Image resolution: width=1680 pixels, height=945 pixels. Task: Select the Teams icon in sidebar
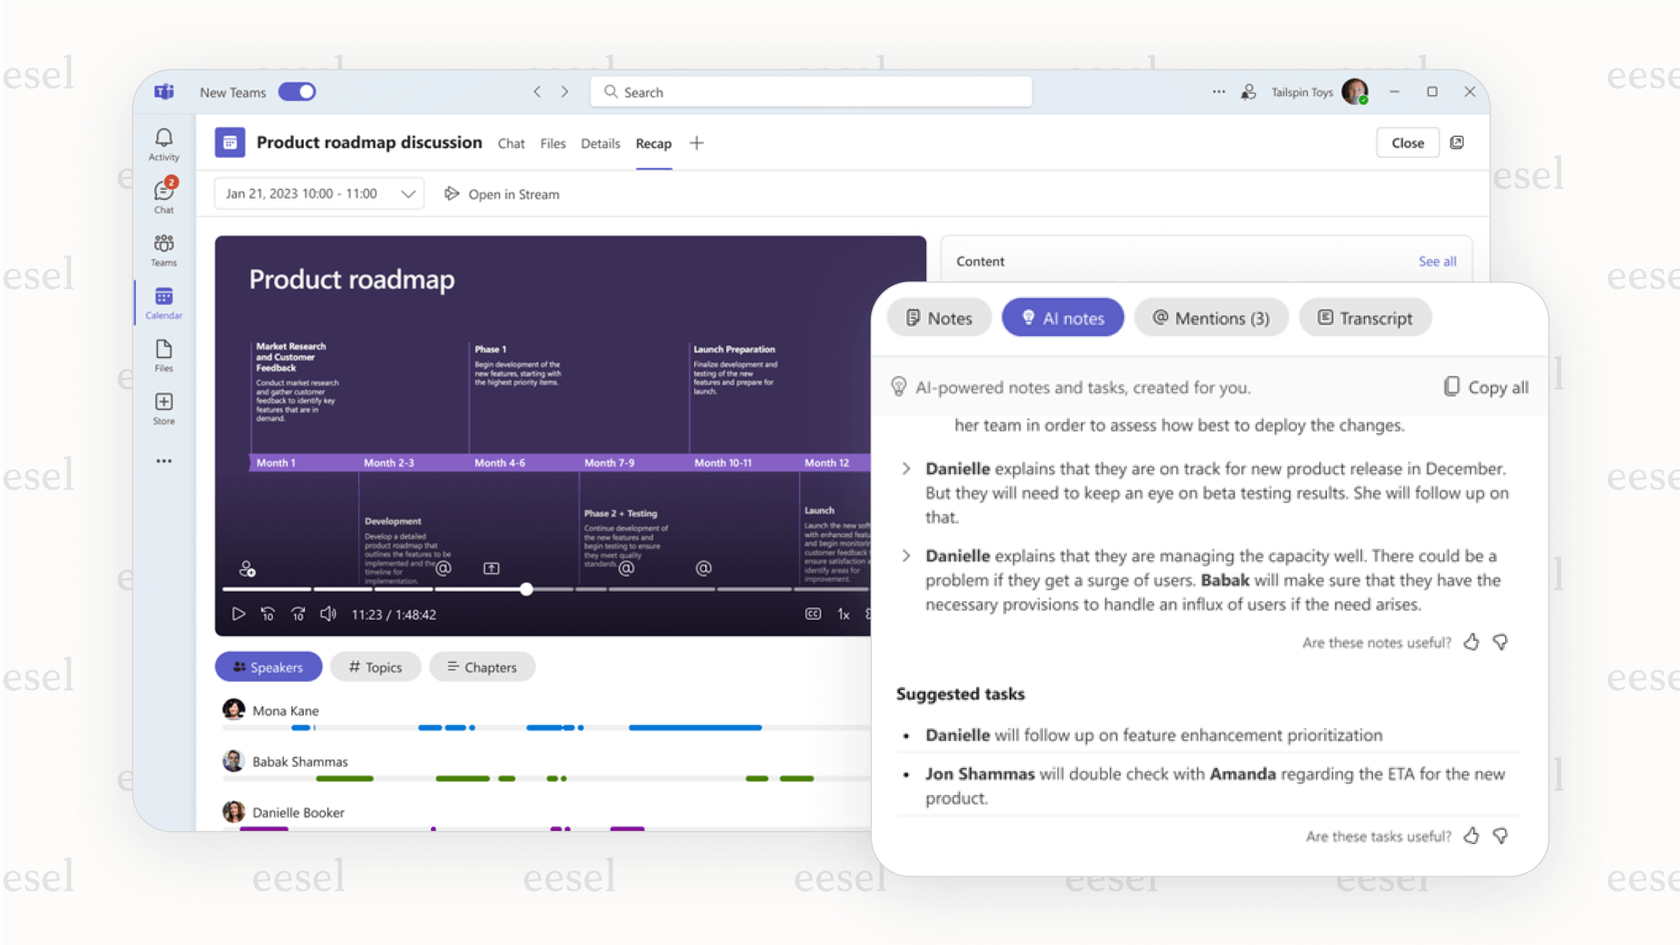click(x=163, y=247)
